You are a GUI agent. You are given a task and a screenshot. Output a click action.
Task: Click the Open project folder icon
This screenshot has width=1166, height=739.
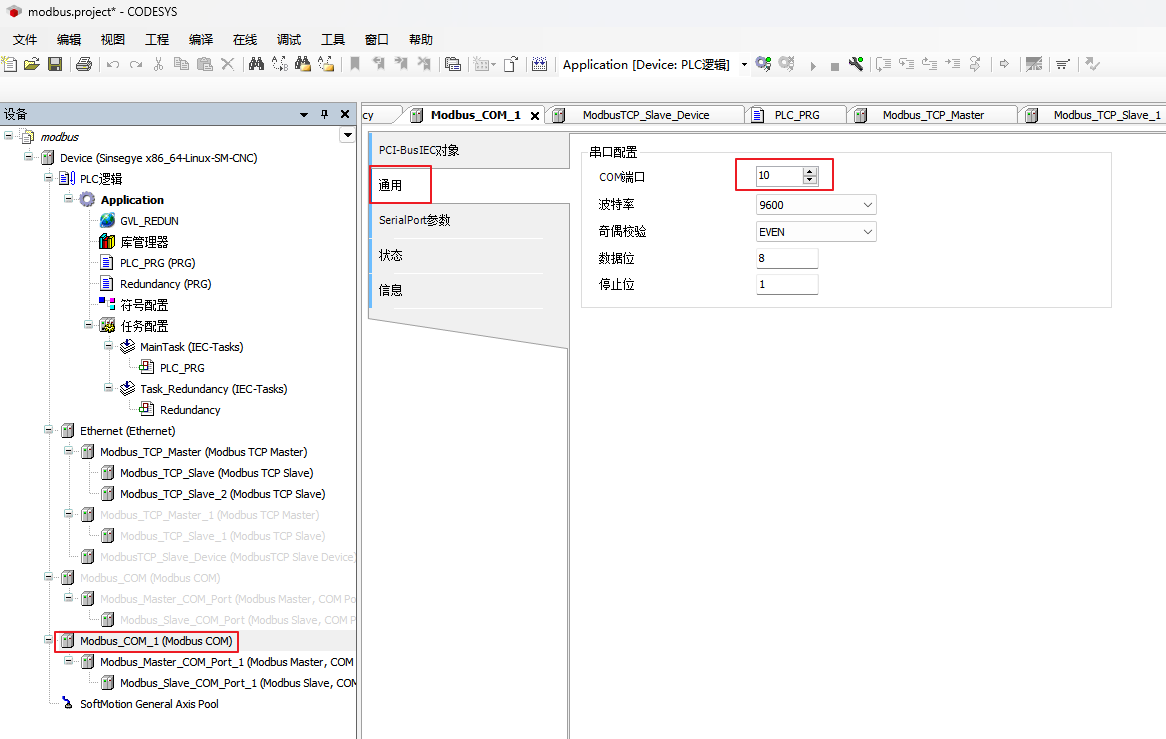pyautogui.click(x=32, y=64)
